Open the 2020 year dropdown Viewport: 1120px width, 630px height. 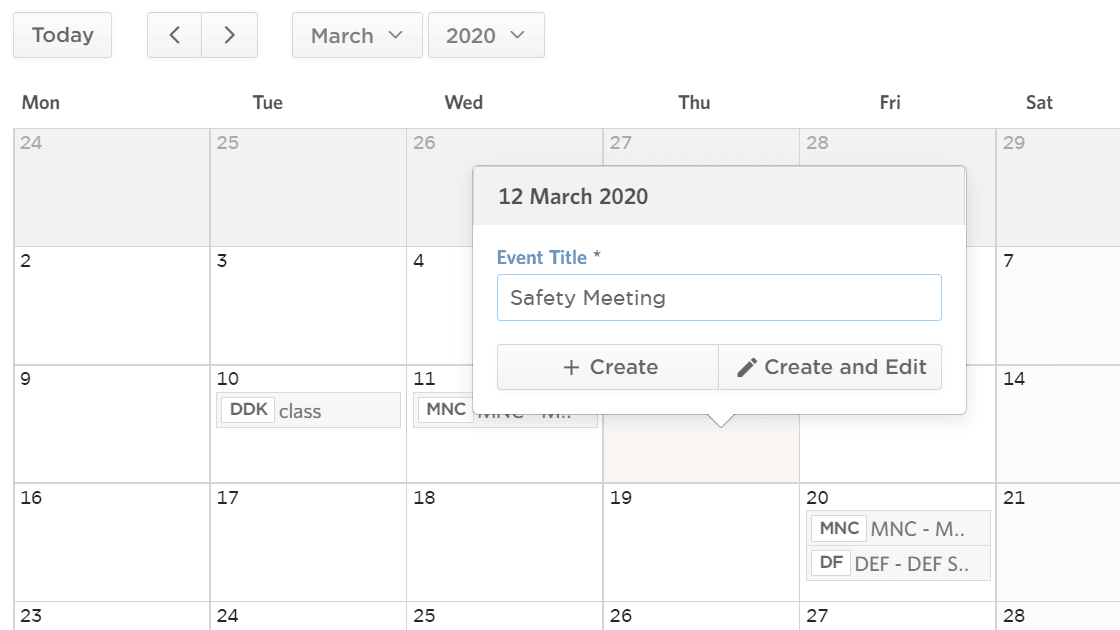point(486,34)
